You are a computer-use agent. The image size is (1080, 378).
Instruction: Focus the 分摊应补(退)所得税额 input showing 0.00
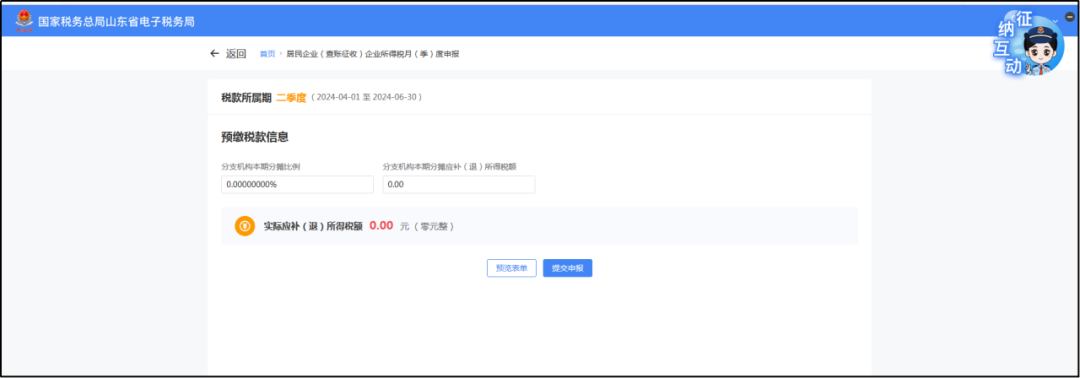(x=459, y=185)
